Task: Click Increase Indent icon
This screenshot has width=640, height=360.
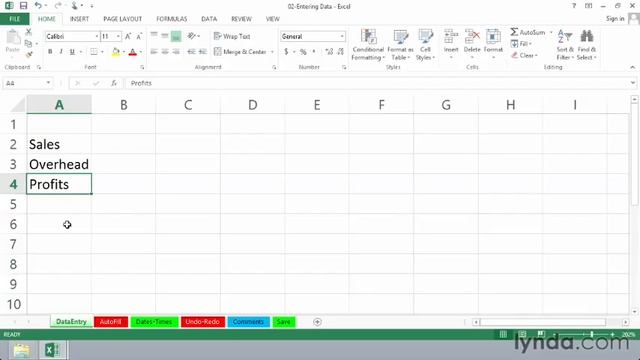Action: (x=202, y=51)
